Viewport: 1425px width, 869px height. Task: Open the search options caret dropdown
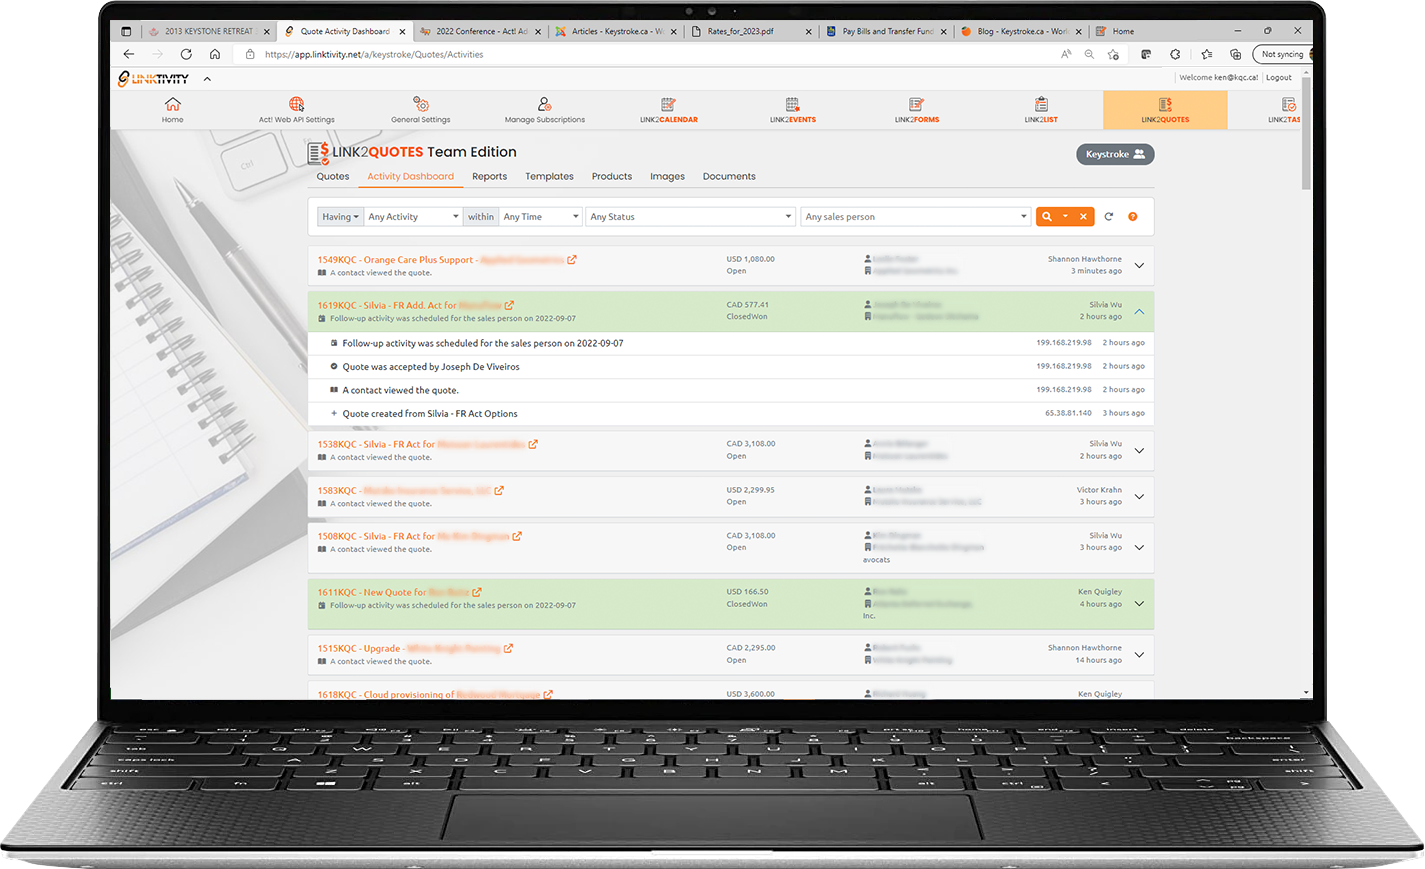[x=1065, y=216]
